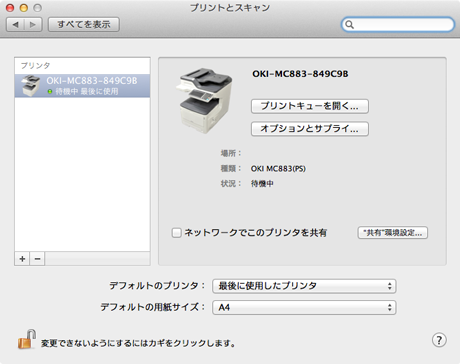The height and width of the screenshot is (364, 460).
Task: Open help with the question mark button
Action: pos(439,340)
